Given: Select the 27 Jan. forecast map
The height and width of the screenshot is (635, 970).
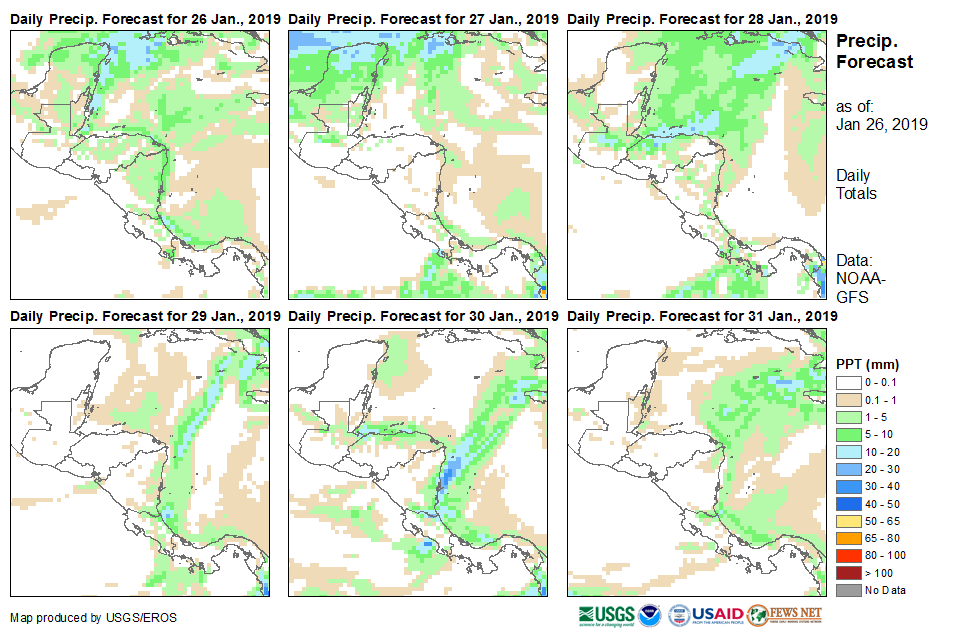Looking at the screenshot, I should [418, 164].
